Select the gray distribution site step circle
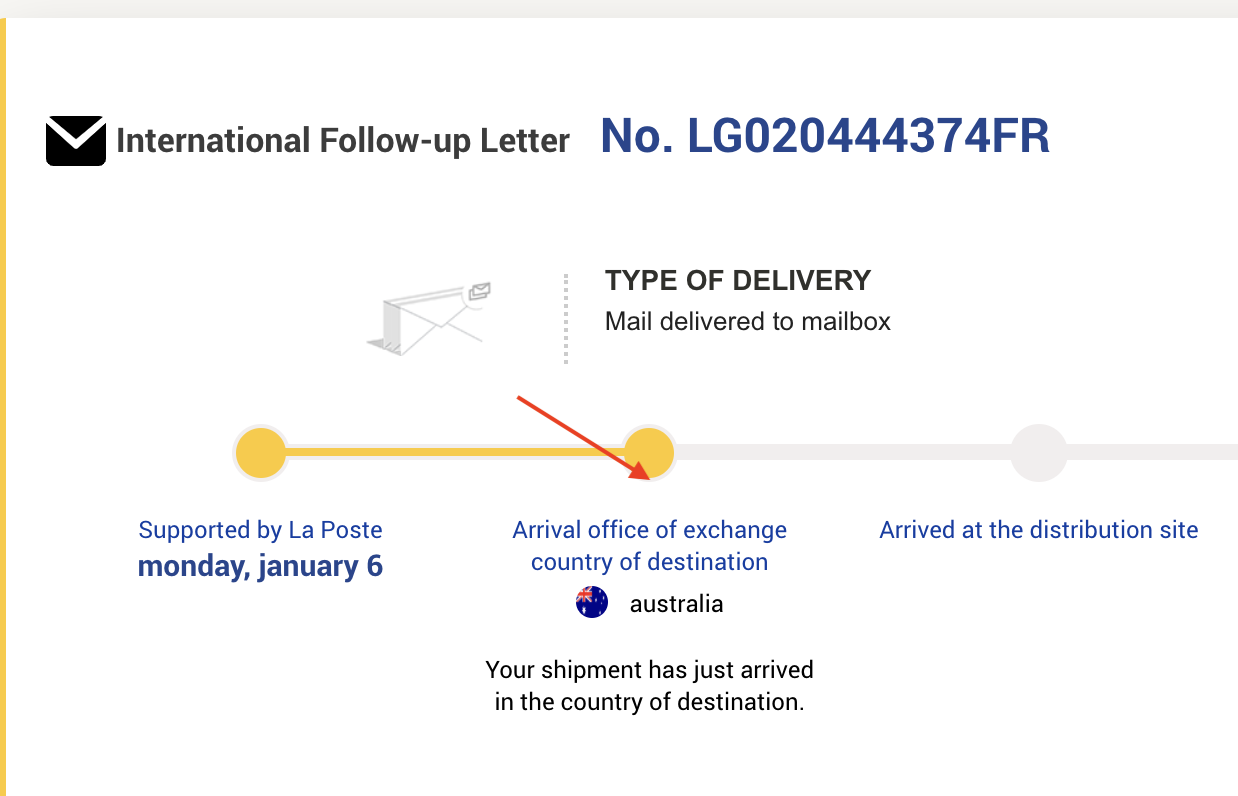Screen dimensions: 1238x796 click(x=1039, y=453)
